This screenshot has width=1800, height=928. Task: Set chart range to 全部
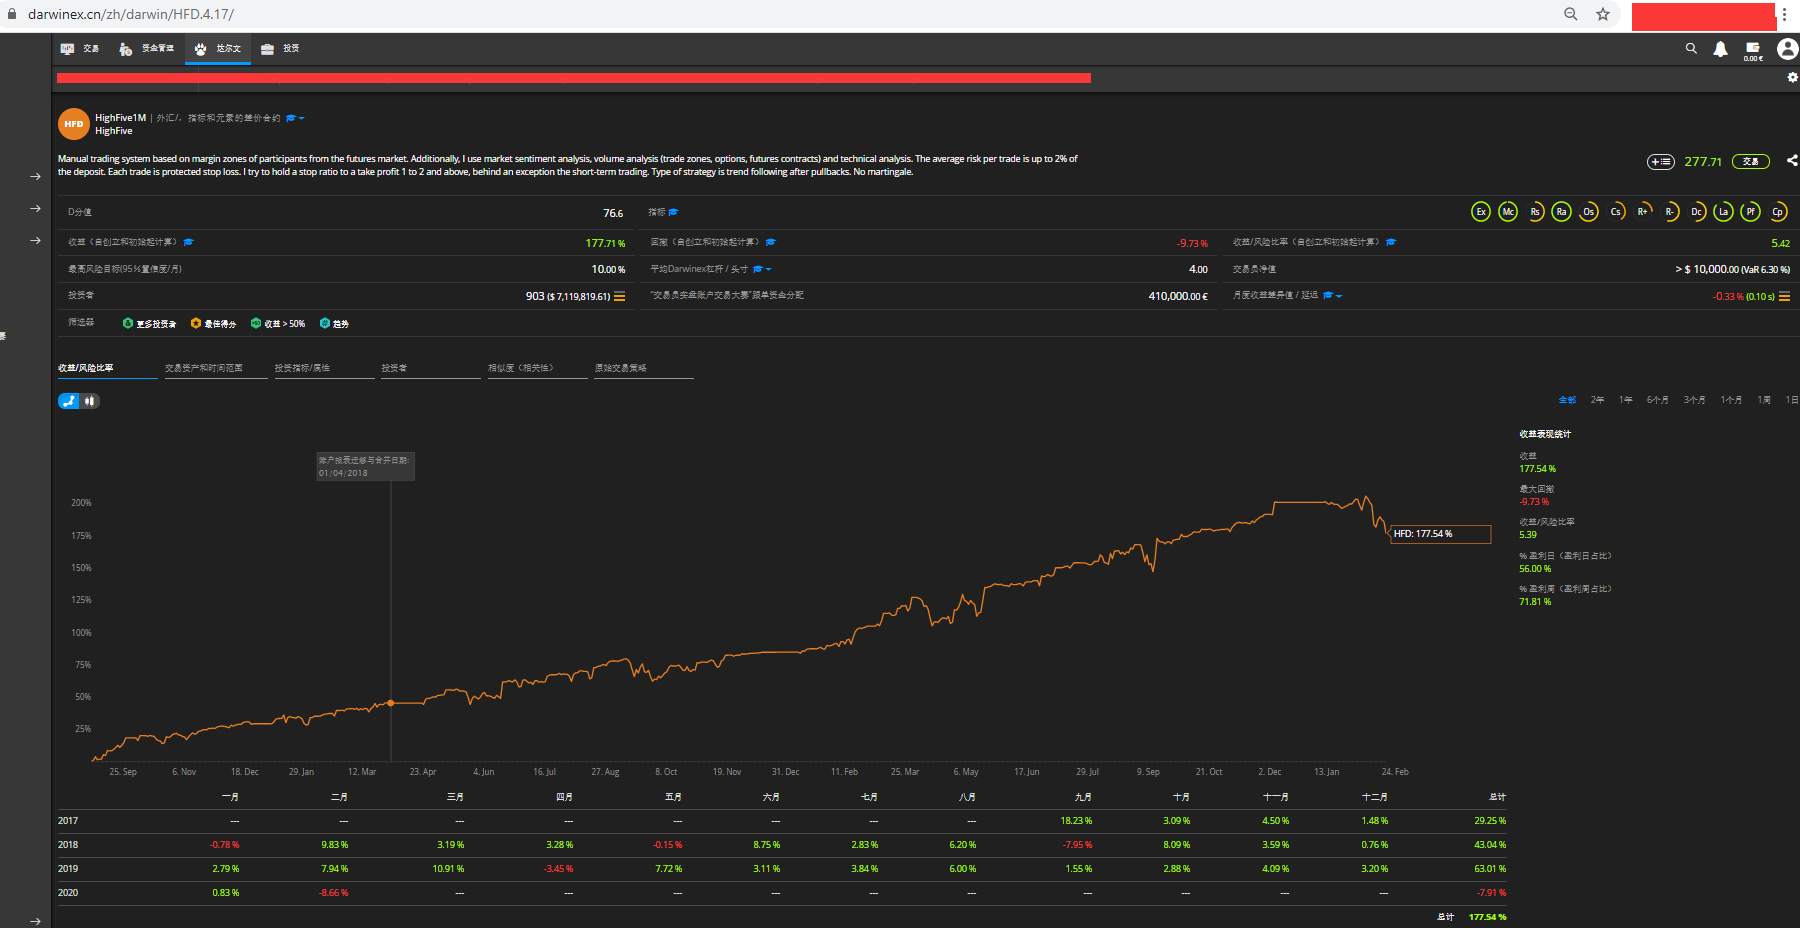[x=1567, y=400]
